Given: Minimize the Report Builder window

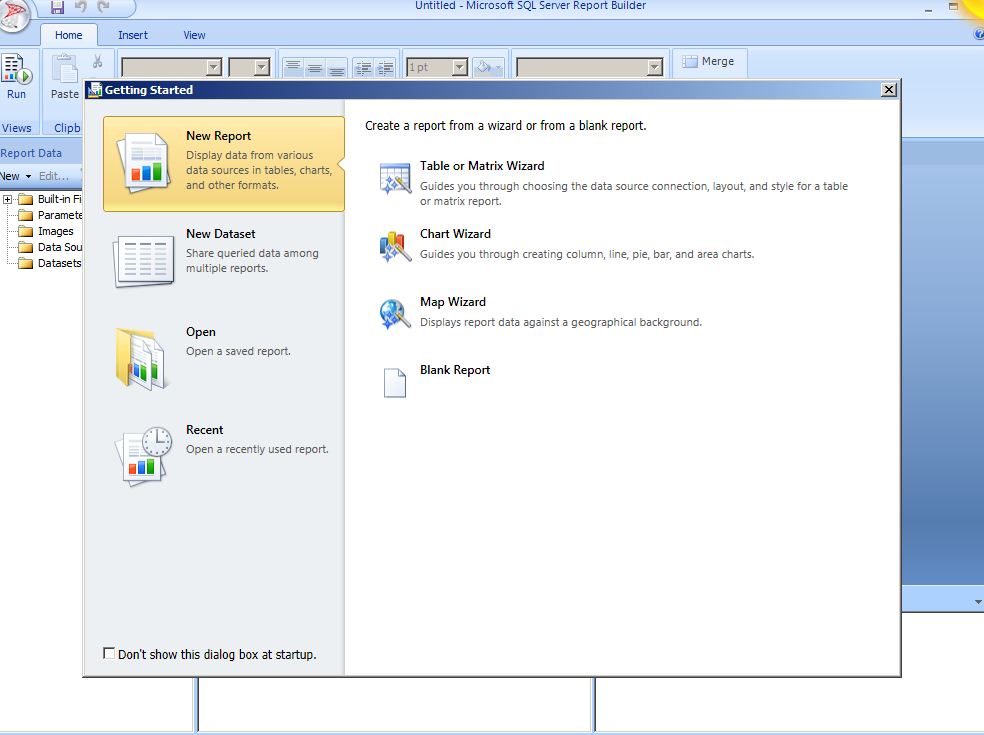Looking at the screenshot, I should click(x=928, y=9).
